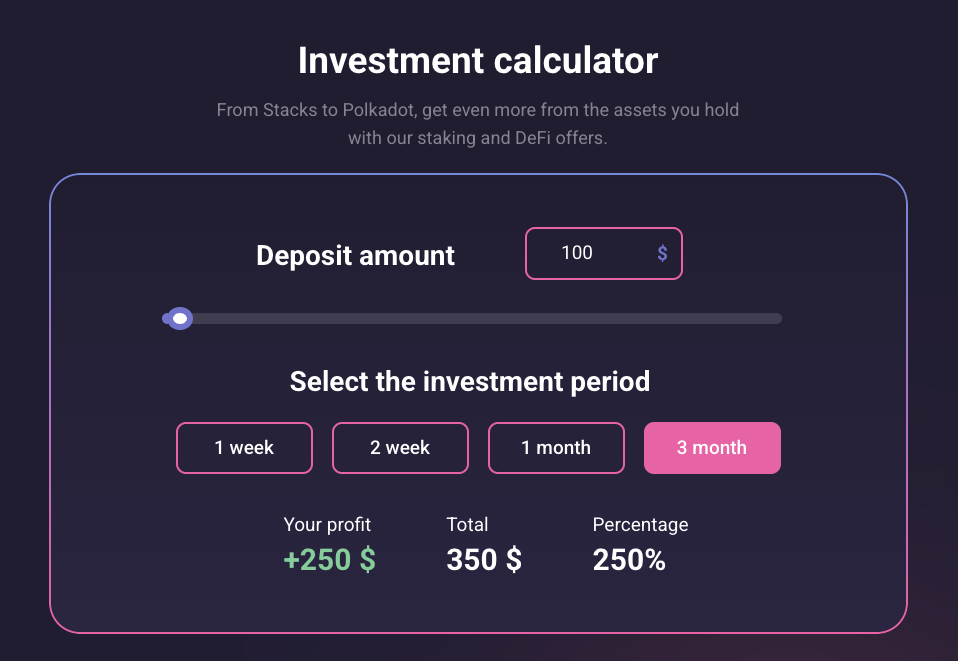Click the dollar sign icon in deposit field

[x=662, y=254]
